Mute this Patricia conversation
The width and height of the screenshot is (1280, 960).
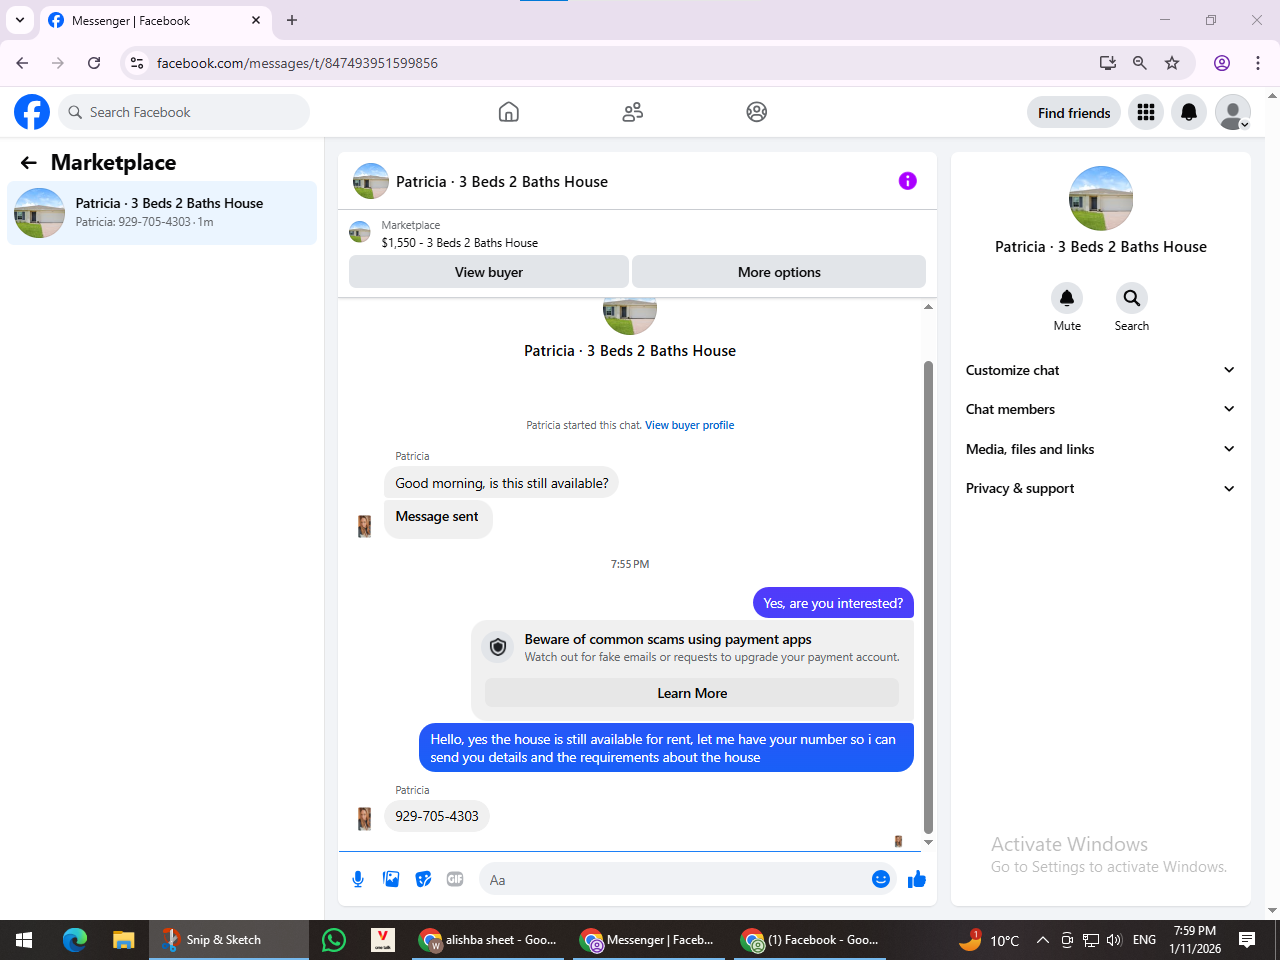tap(1067, 298)
